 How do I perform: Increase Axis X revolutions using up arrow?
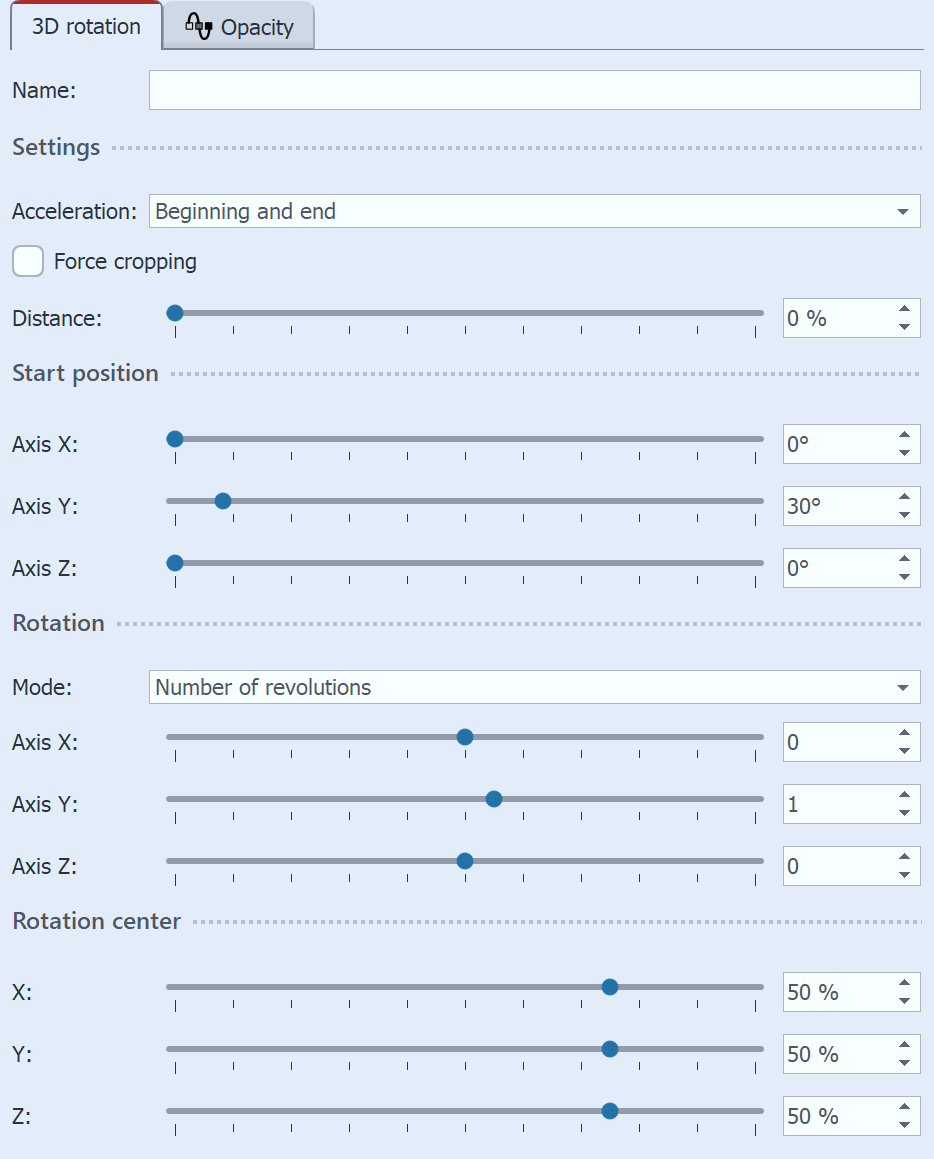[x=906, y=734]
